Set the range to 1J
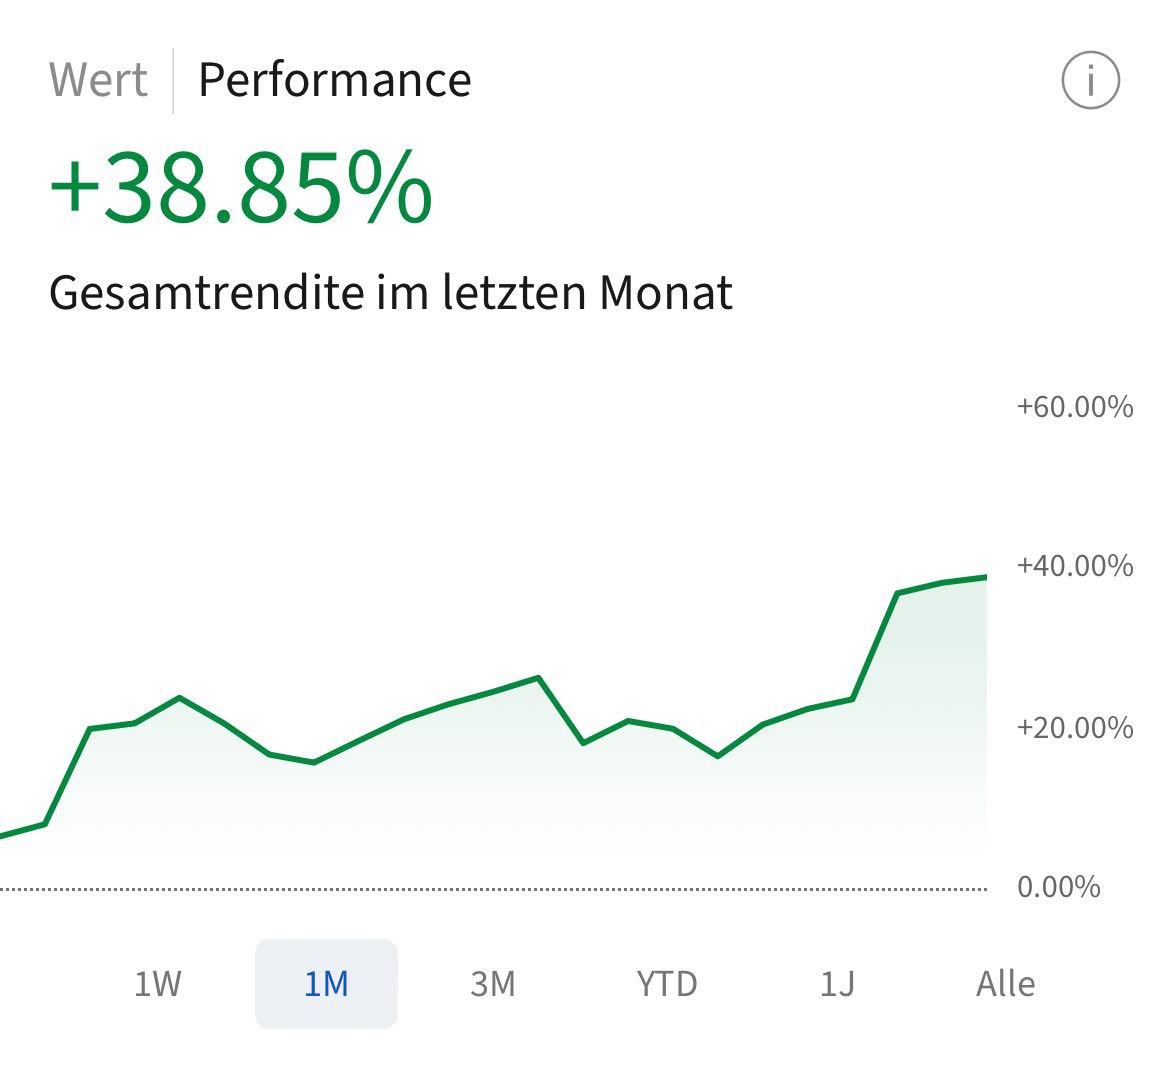This screenshot has height=1083, width=1170. pos(837,984)
